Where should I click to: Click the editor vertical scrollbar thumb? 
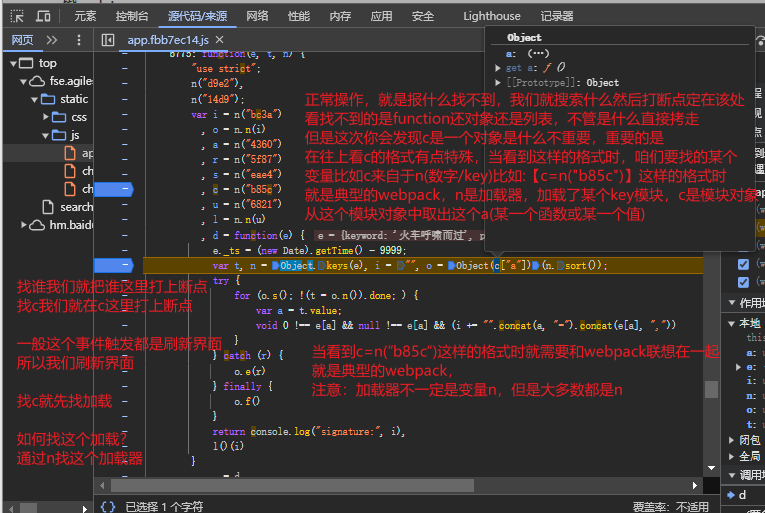pos(711,390)
